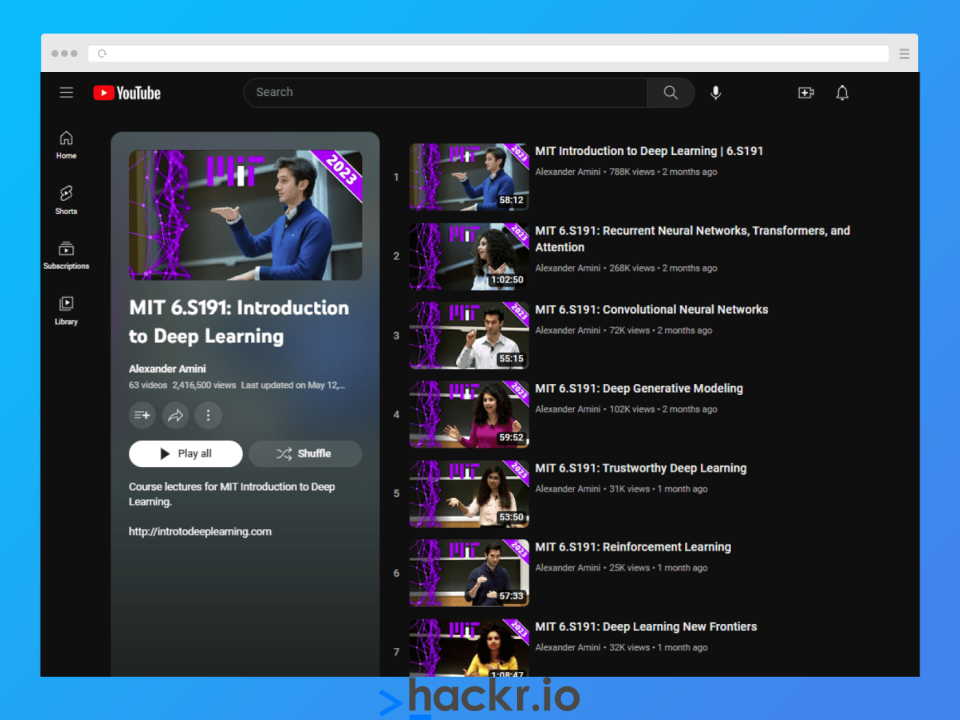Click channel name beside '102K views'
960x720 pixels.
click(568, 410)
